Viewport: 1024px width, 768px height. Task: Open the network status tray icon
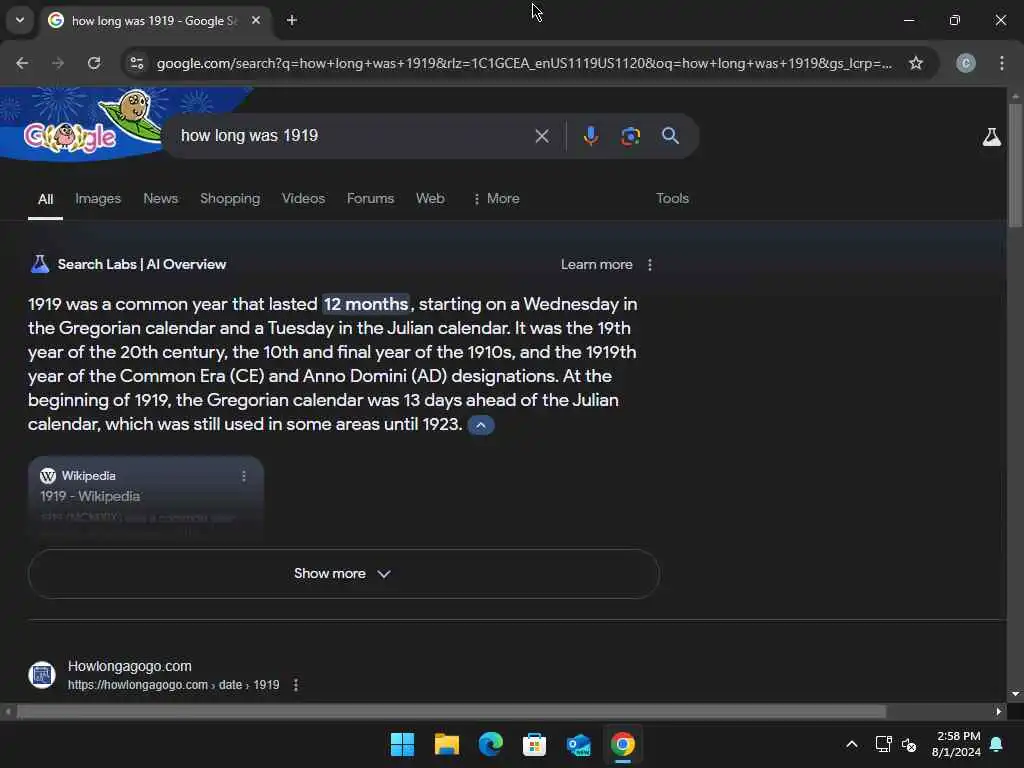tap(883, 744)
